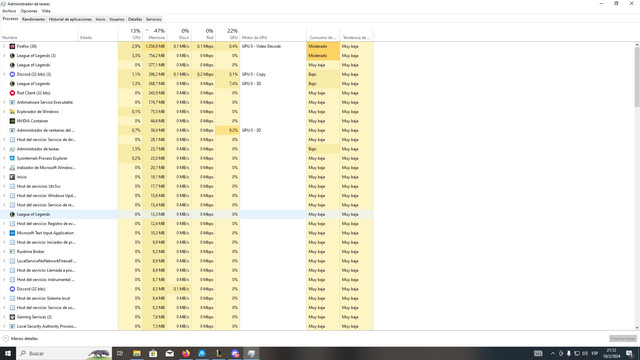This screenshot has height=360, width=640.
Task: Click scrollbar down arrow in process list
Action: pos(637,327)
